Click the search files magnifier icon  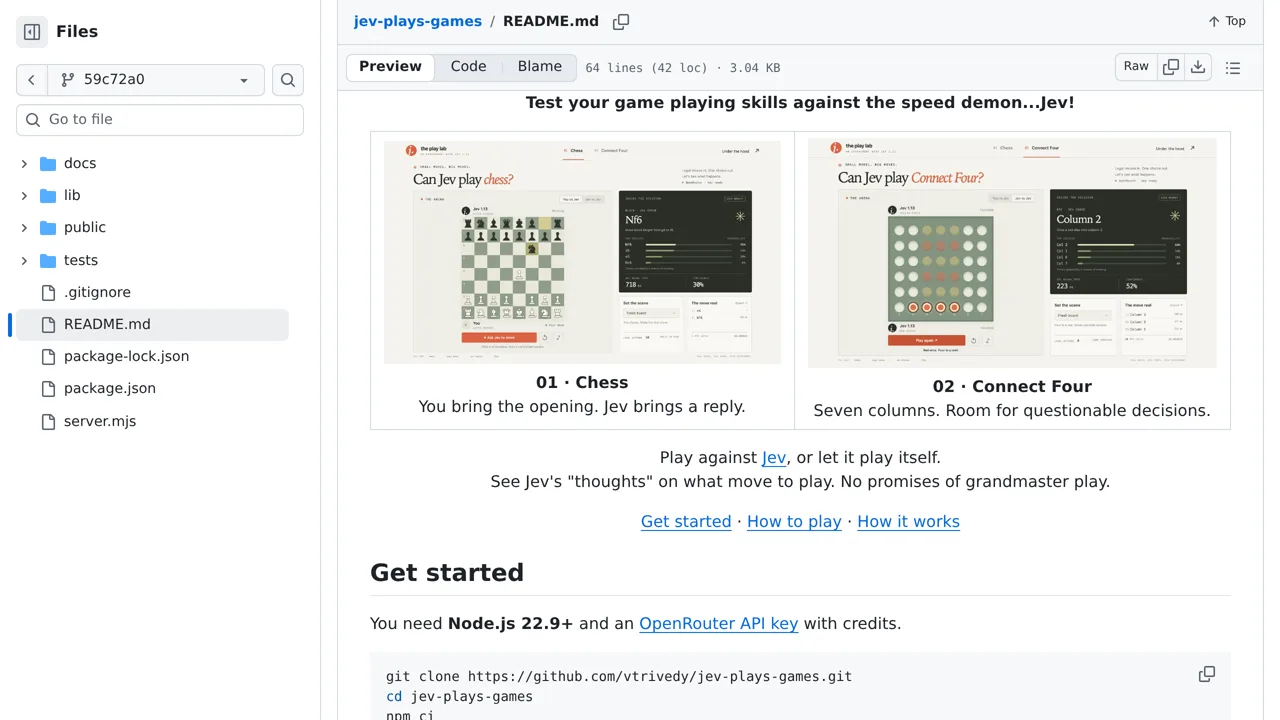pos(288,80)
